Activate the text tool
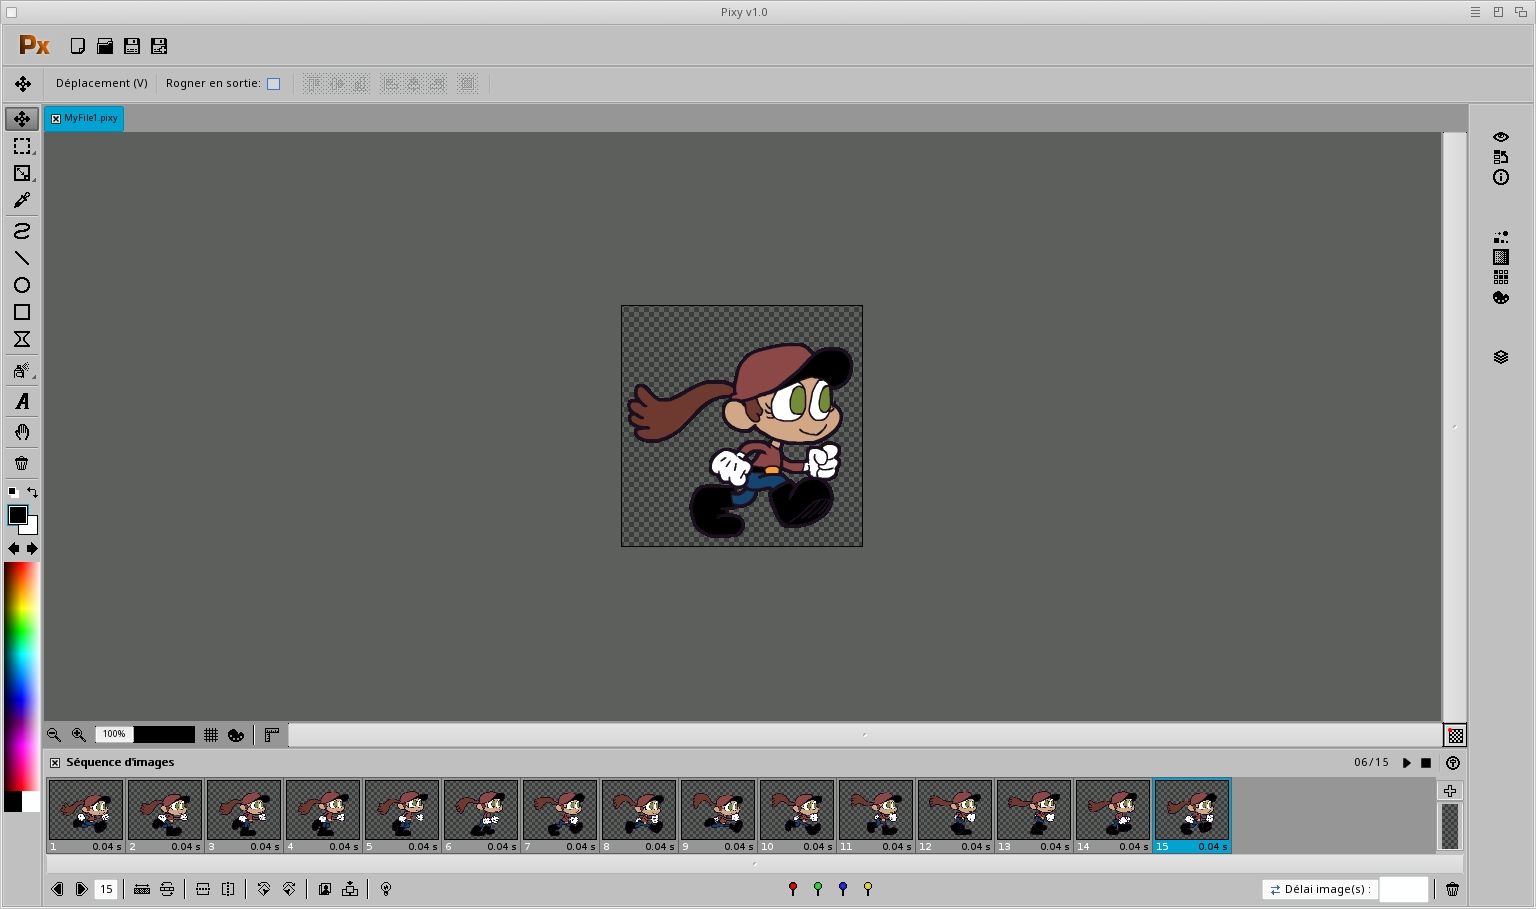The height and width of the screenshot is (909, 1536). (x=22, y=401)
